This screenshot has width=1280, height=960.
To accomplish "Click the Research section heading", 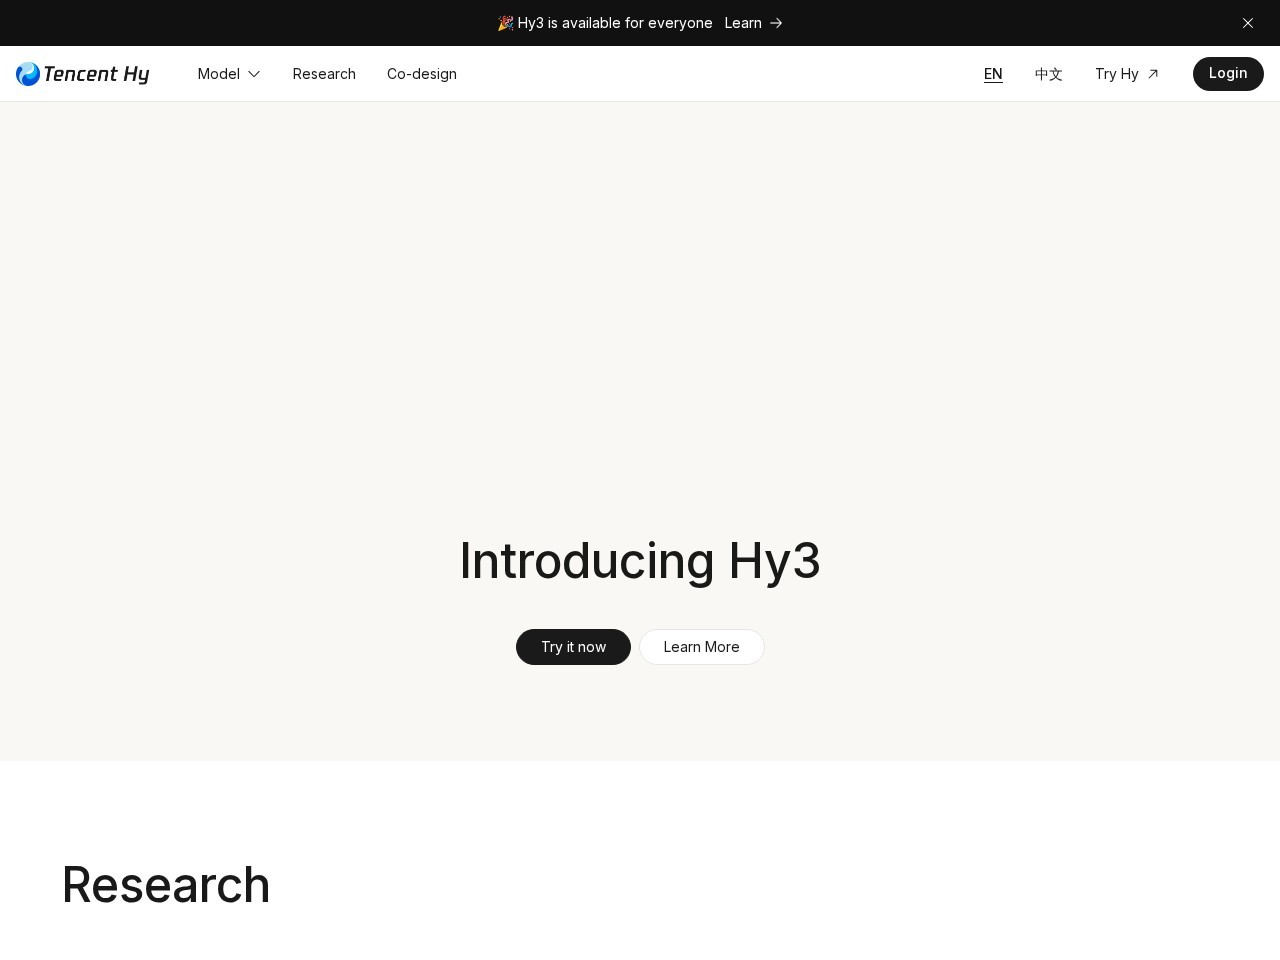I will tap(166, 885).
